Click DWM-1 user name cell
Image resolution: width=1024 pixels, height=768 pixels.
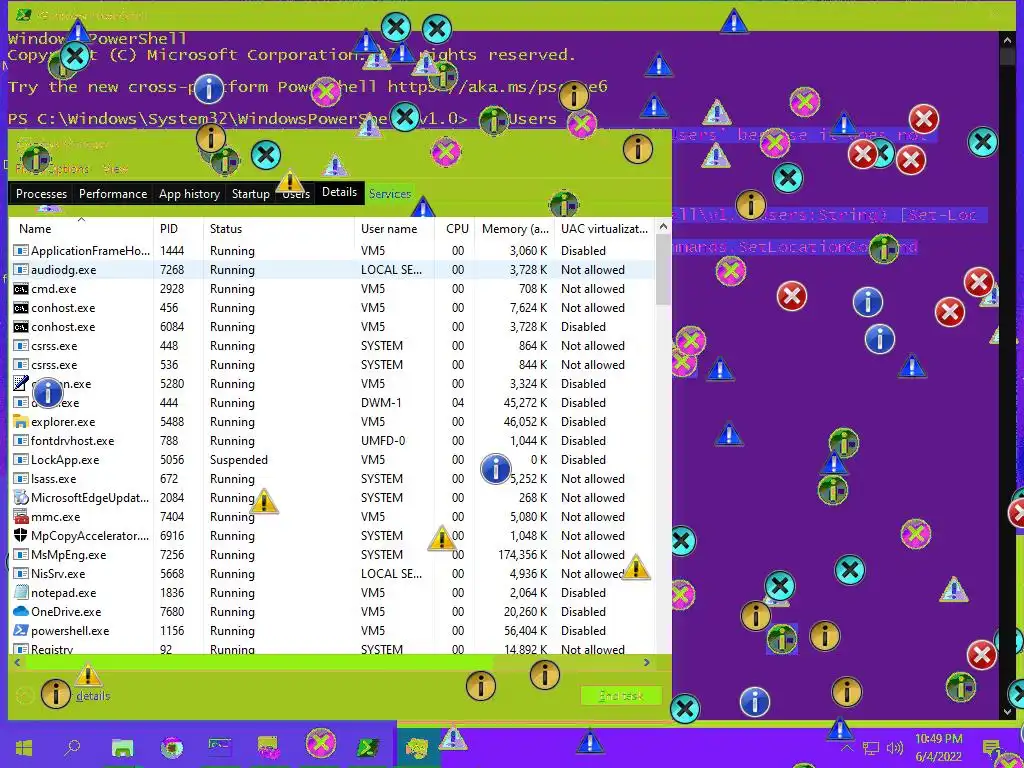click(x=383, y=403)
